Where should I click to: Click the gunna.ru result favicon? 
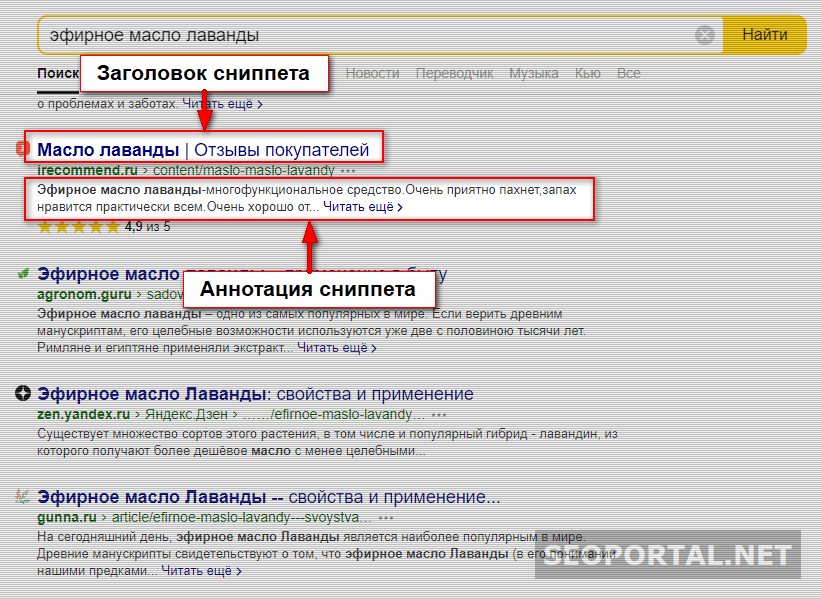pyautogui.click(x=23, y=496)
